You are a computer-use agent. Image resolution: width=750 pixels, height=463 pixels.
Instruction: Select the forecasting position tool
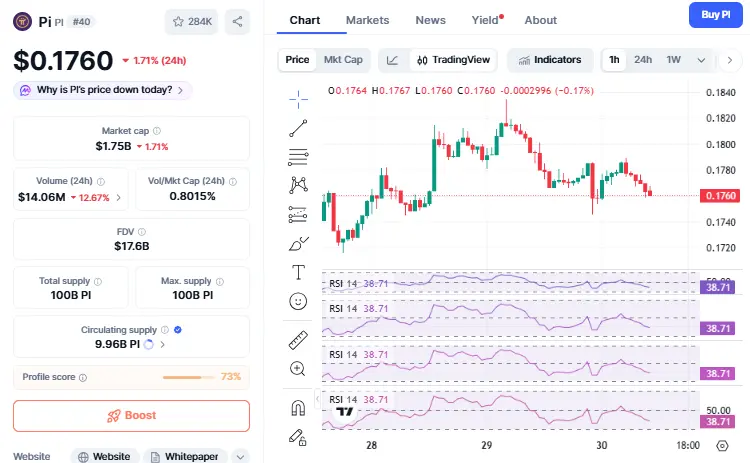coord(298,215)
